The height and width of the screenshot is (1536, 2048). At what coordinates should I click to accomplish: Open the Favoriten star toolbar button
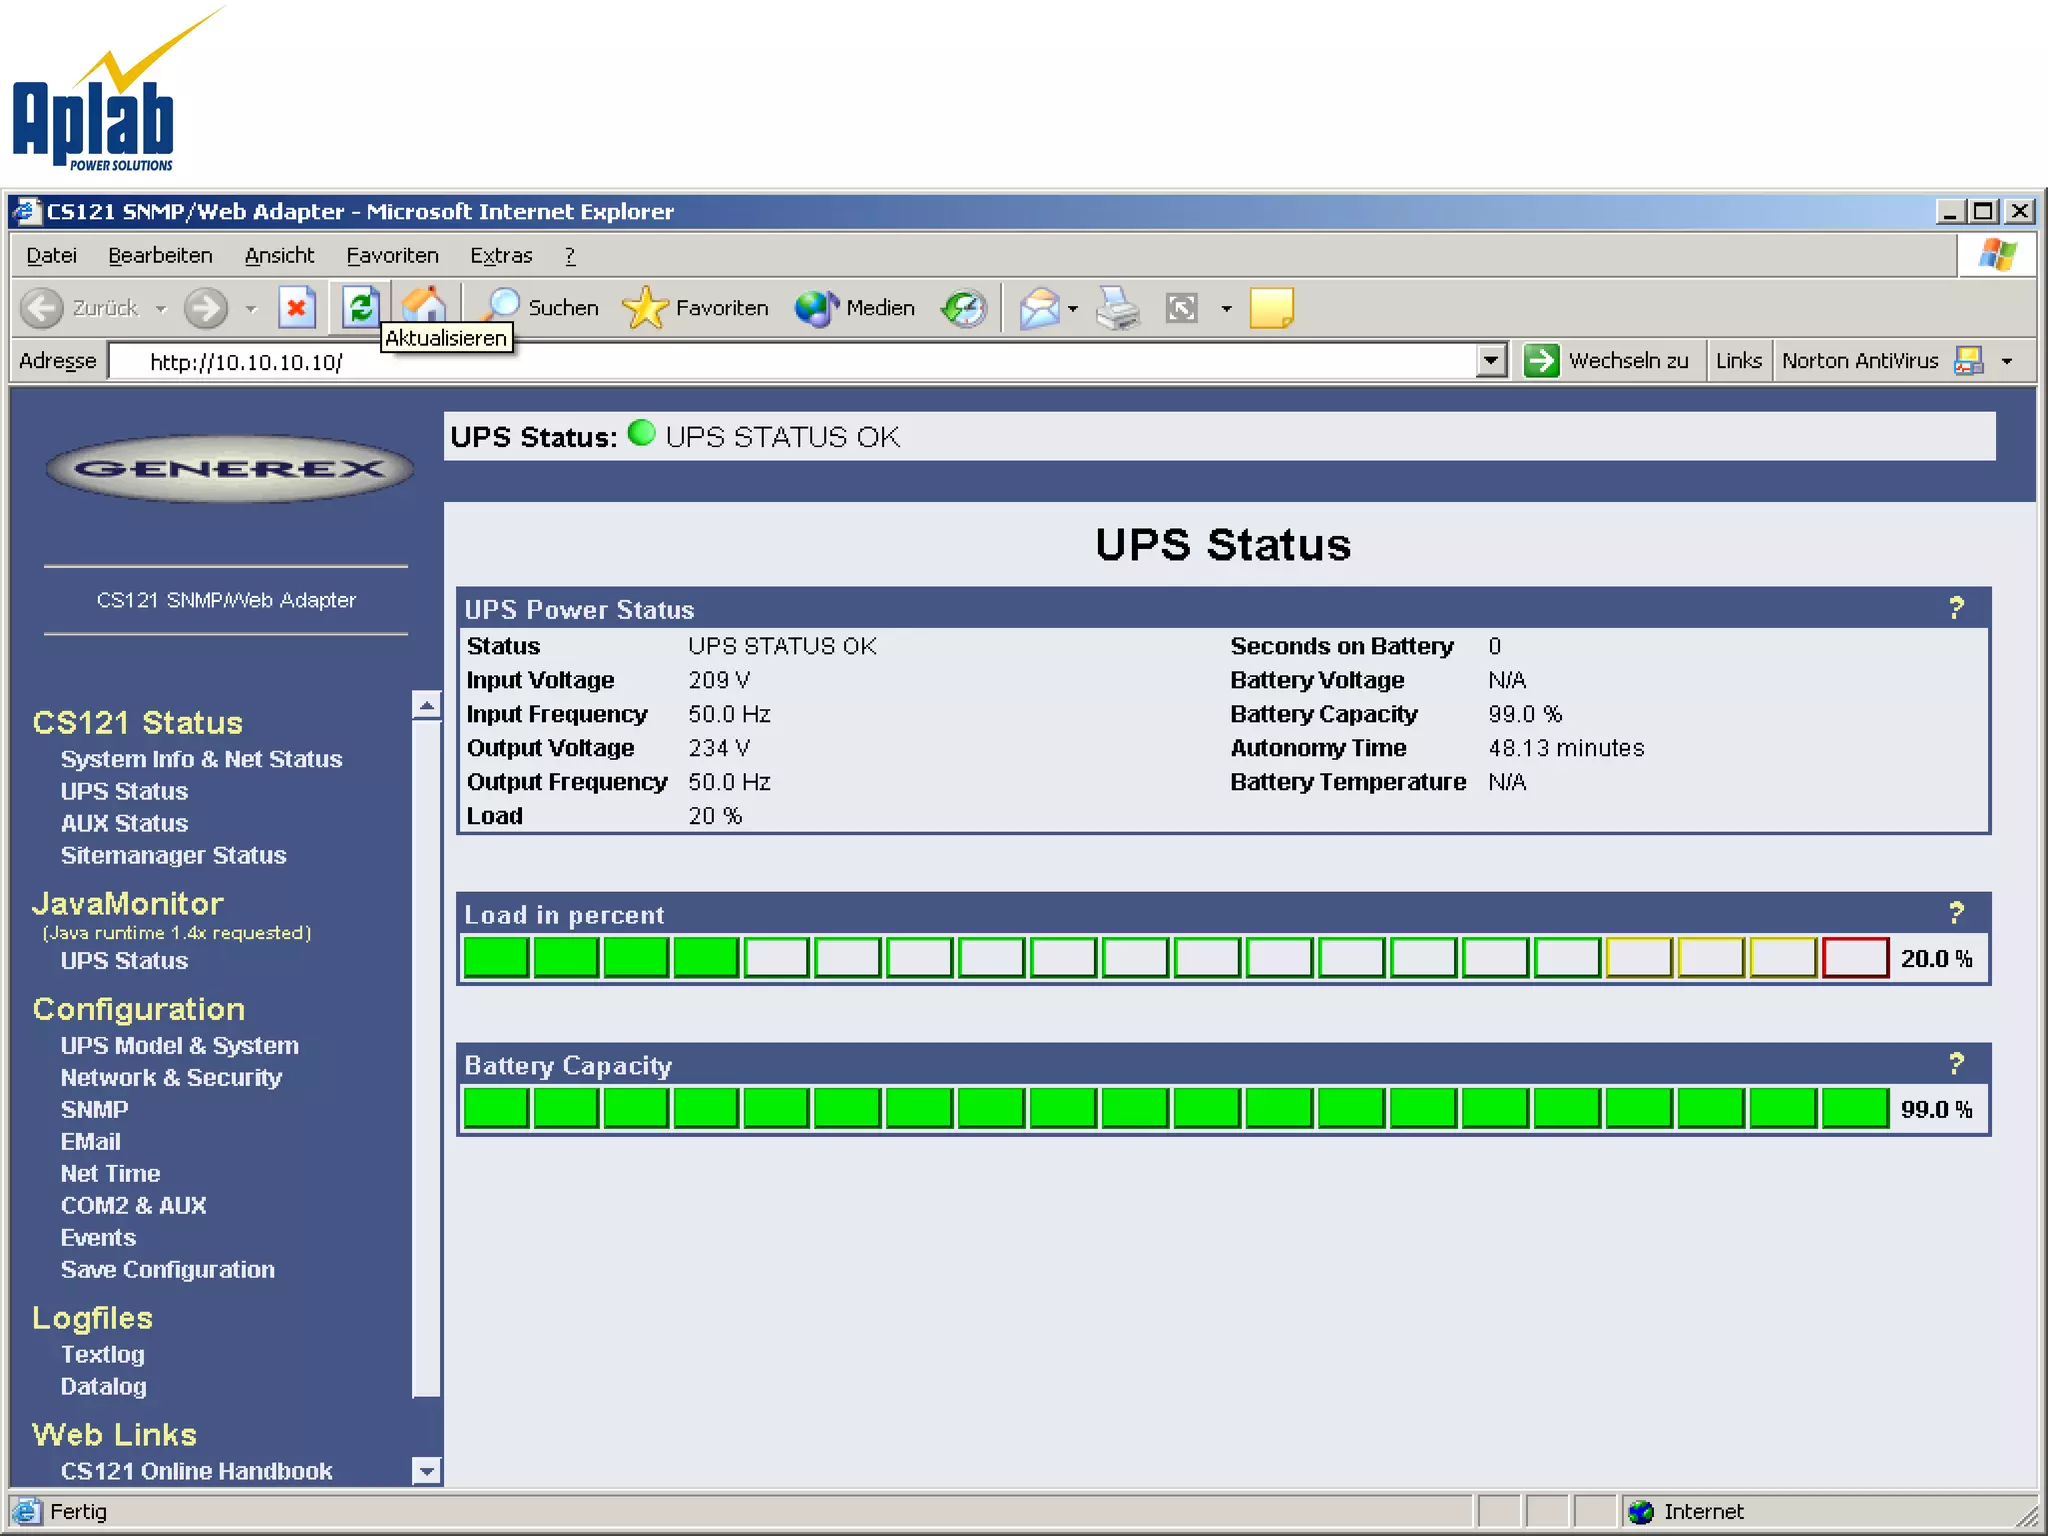[x=695, y=308]
